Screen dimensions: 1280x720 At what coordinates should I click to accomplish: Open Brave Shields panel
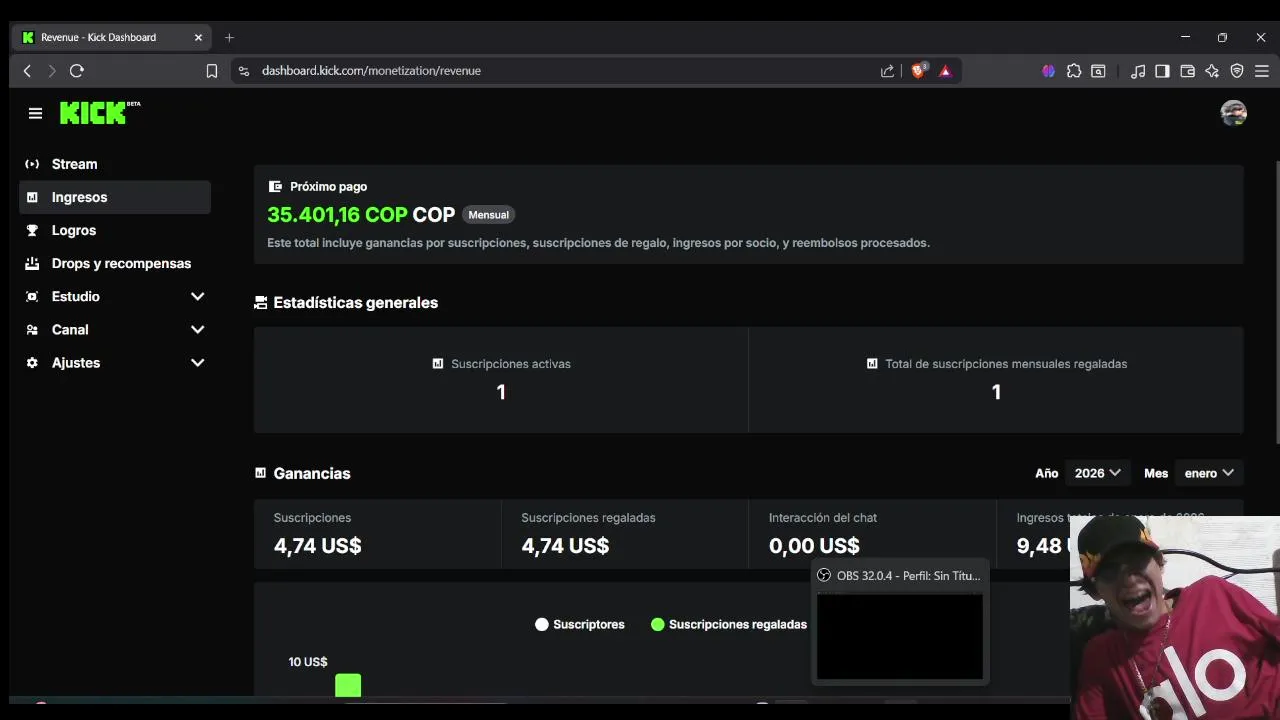(918, 71)
